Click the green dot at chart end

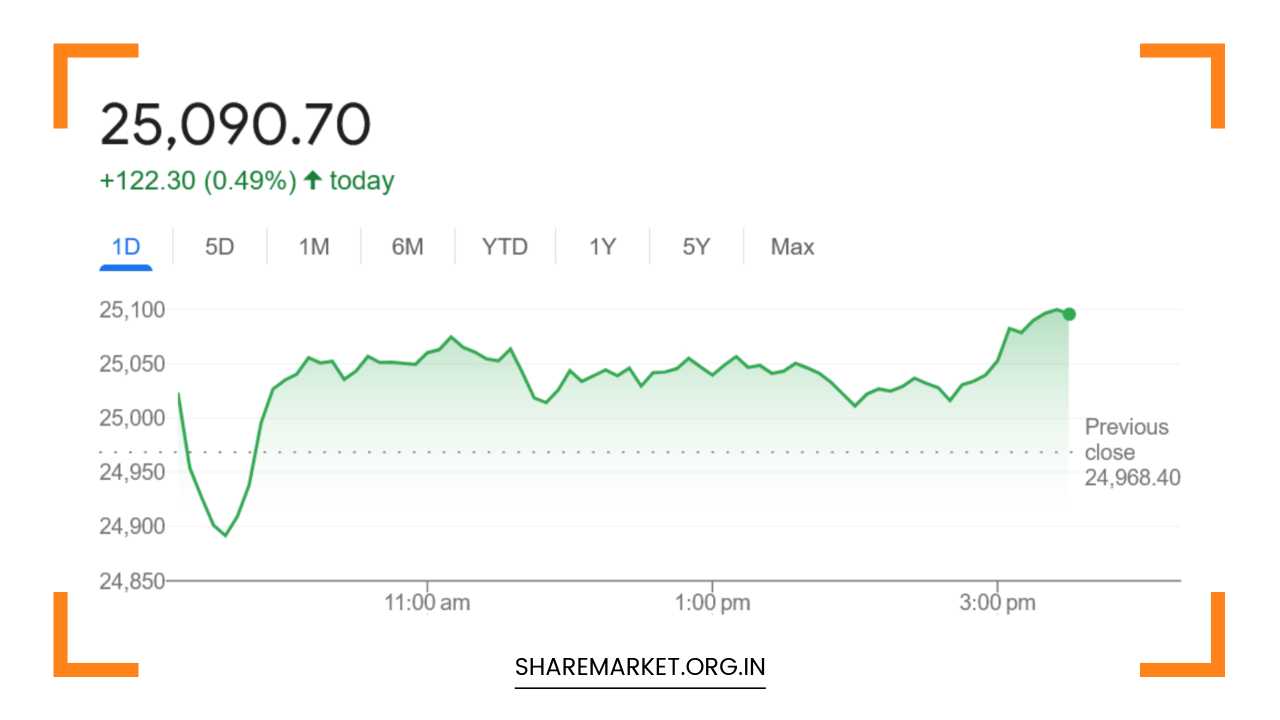click(1069, 314)
